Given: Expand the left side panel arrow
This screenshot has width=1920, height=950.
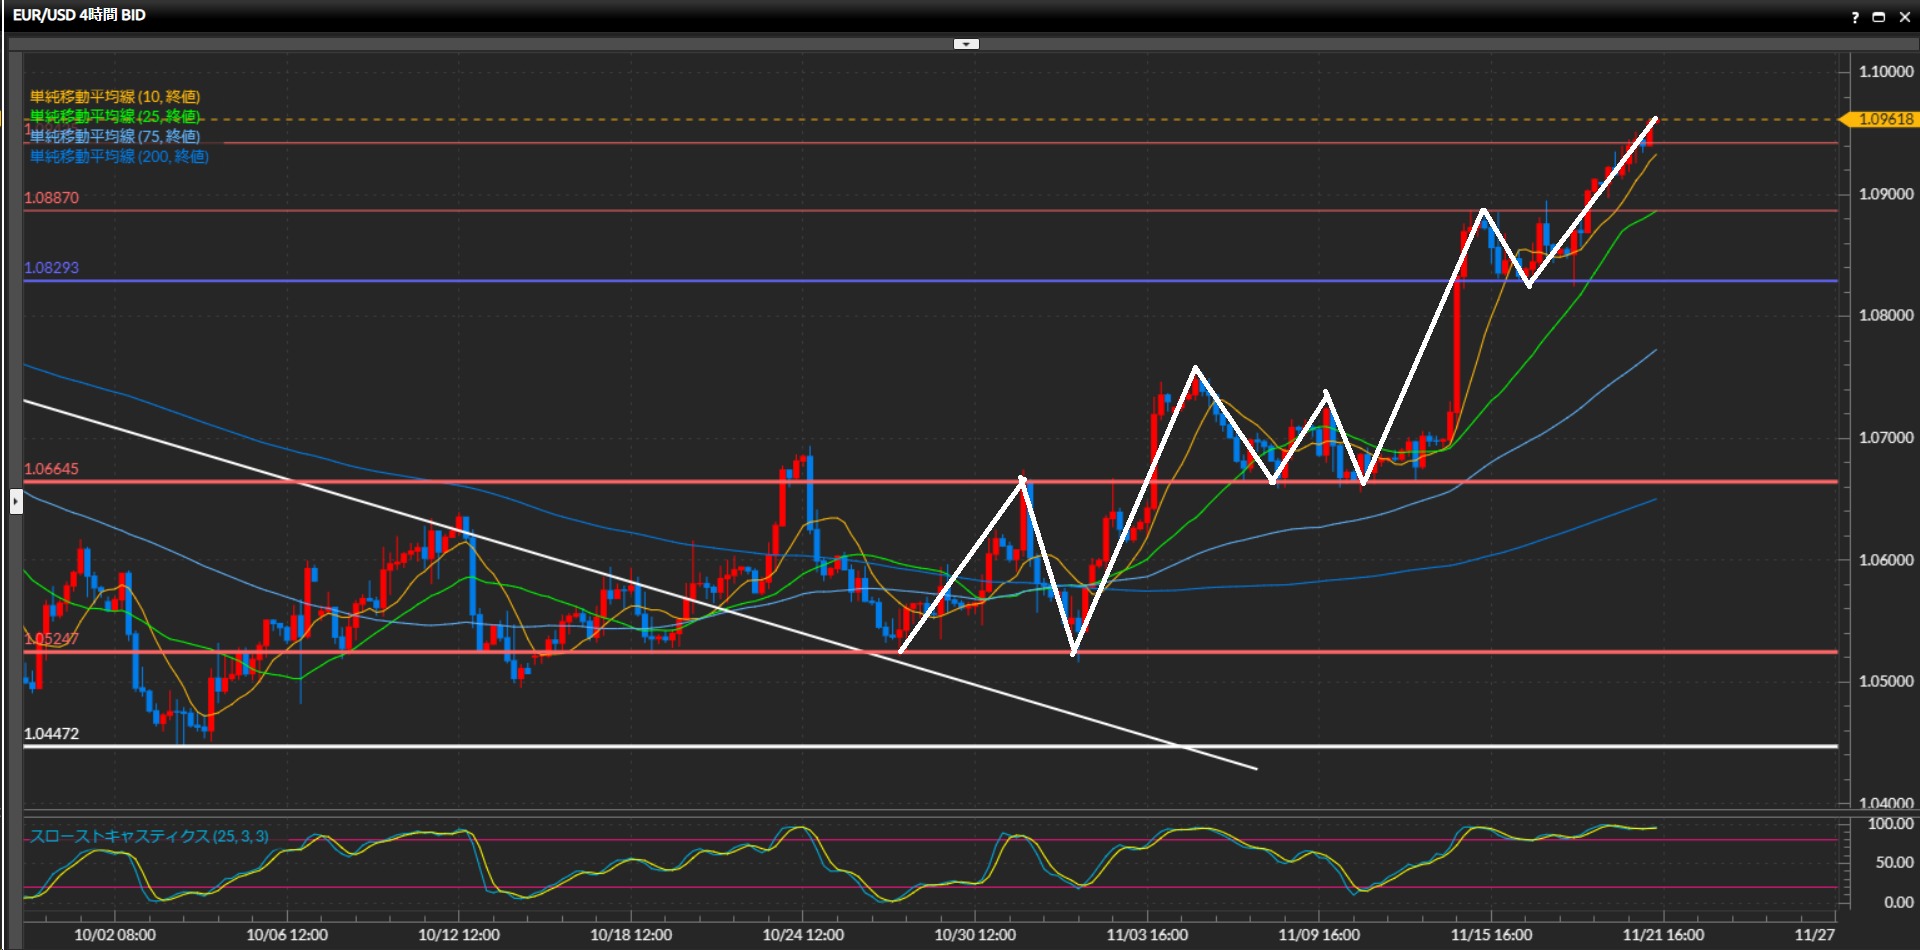Looking at the screenshot, I should tap(16, 501).
